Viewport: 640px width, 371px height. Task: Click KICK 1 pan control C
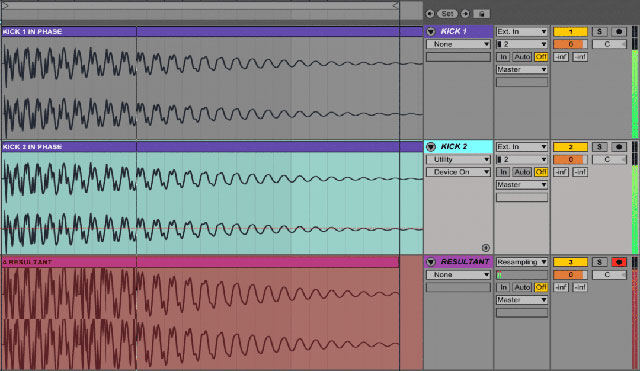(609, 44)
